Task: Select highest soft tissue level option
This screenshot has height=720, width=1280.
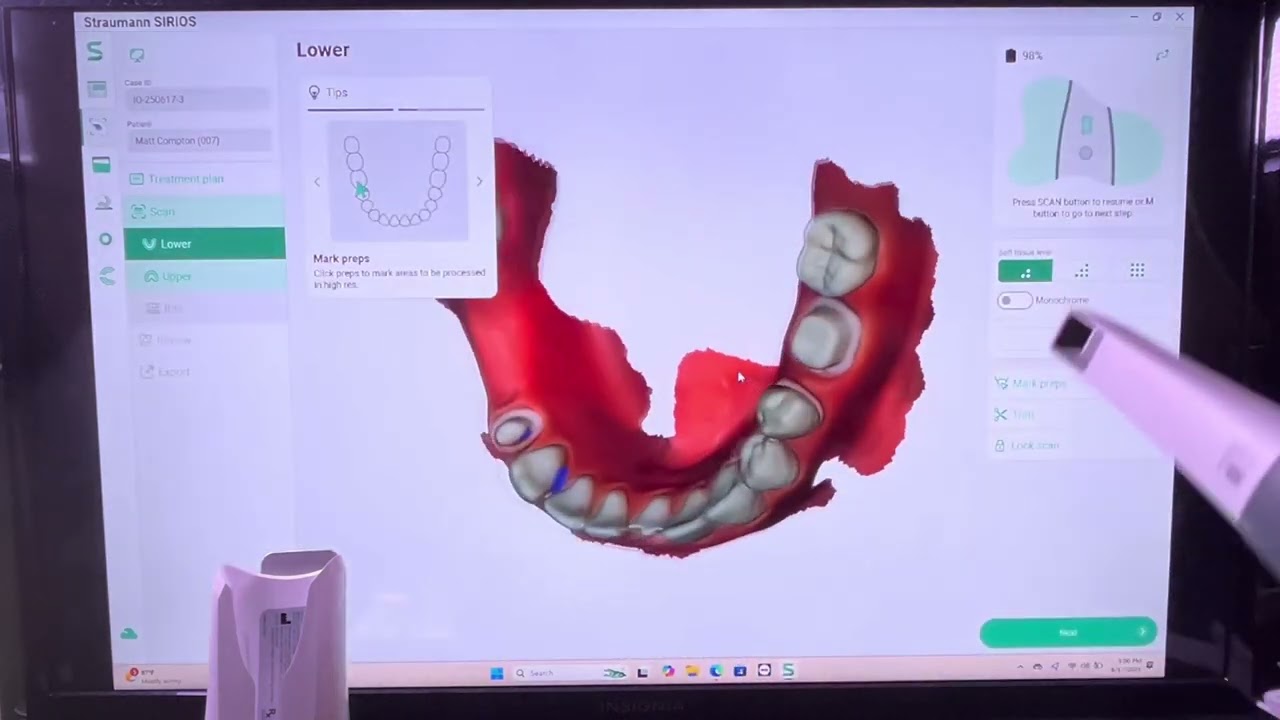Action: pos(1137,271)
